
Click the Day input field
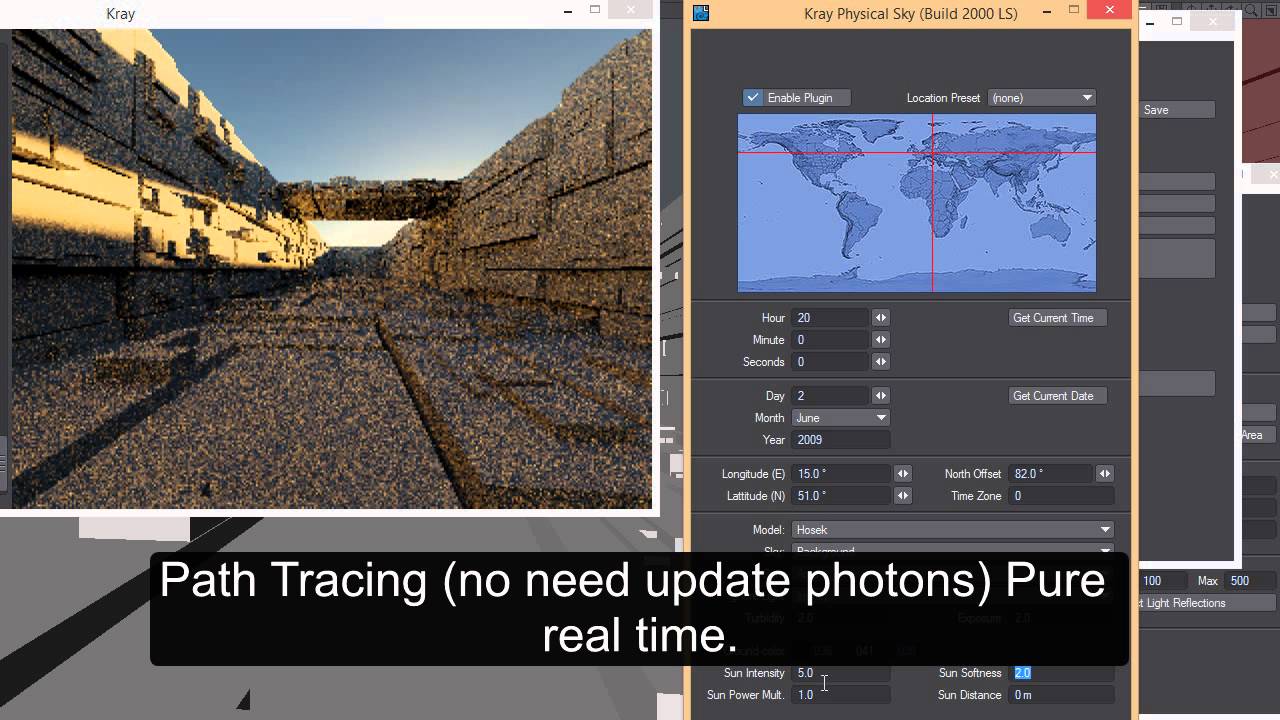(x=830, y=396)
